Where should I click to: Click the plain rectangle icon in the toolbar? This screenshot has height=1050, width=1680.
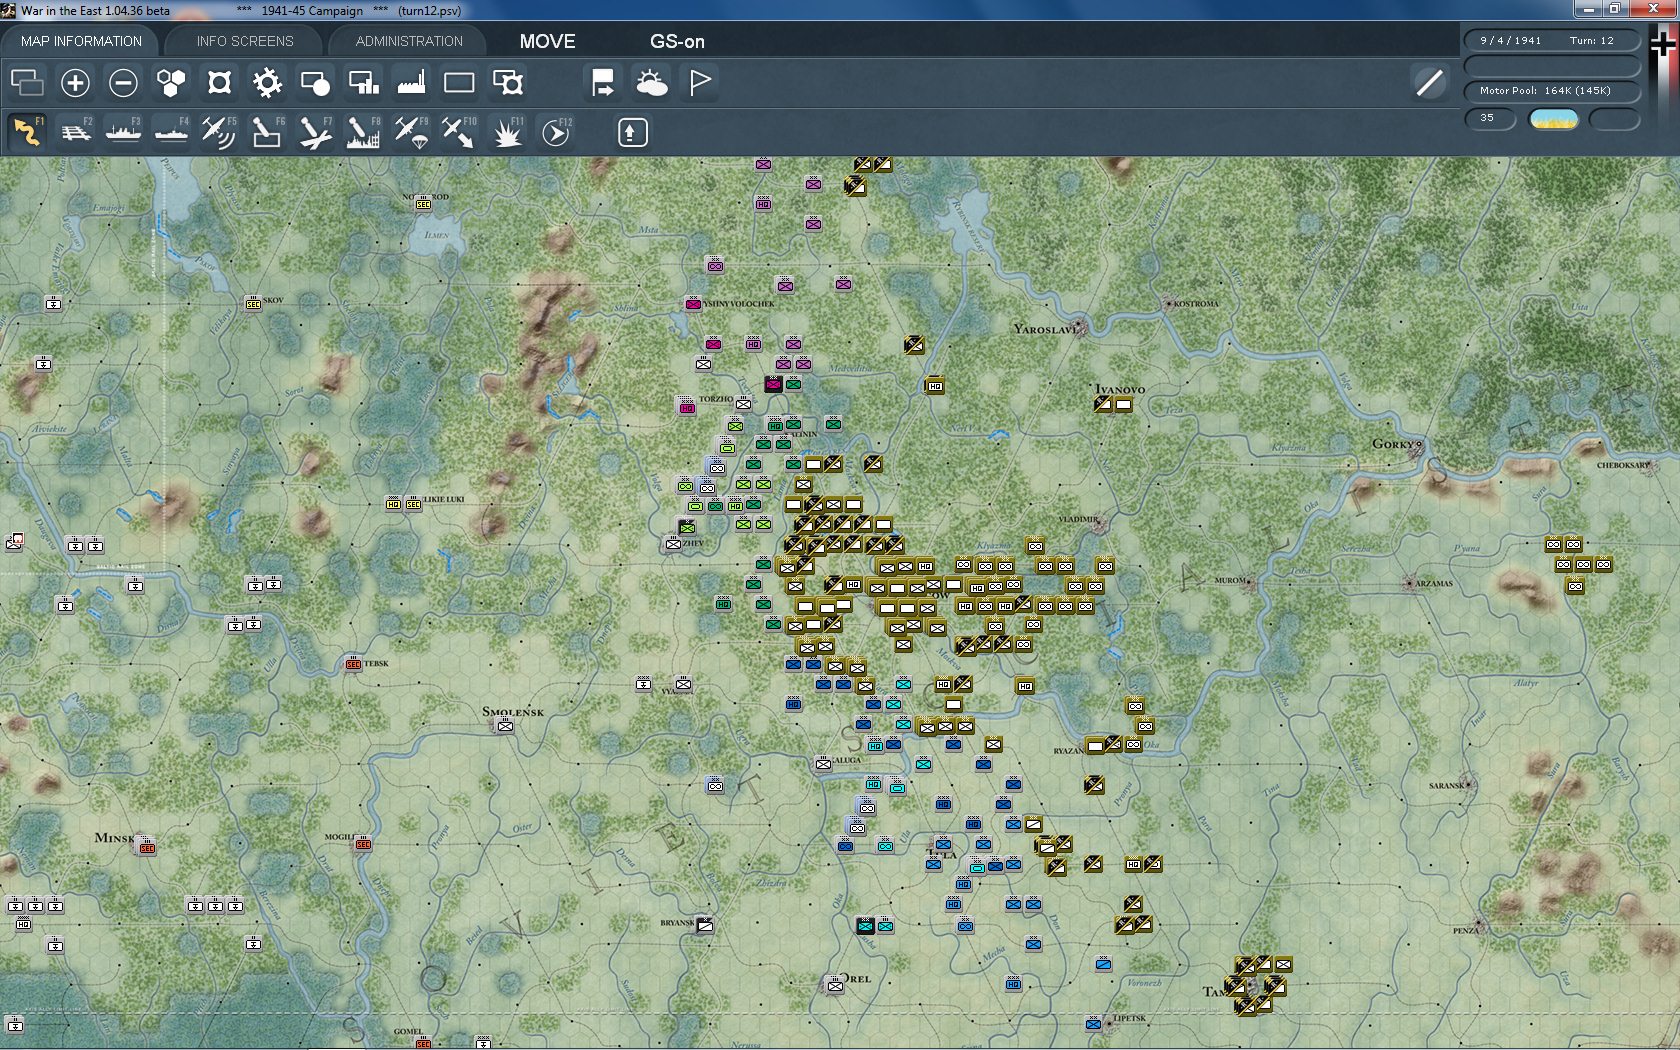459,83
